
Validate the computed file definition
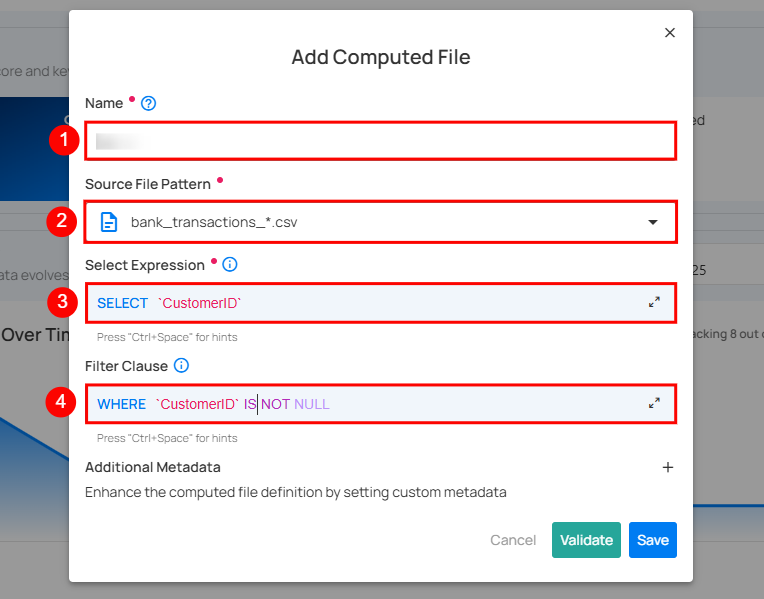(x=586, y=540)
